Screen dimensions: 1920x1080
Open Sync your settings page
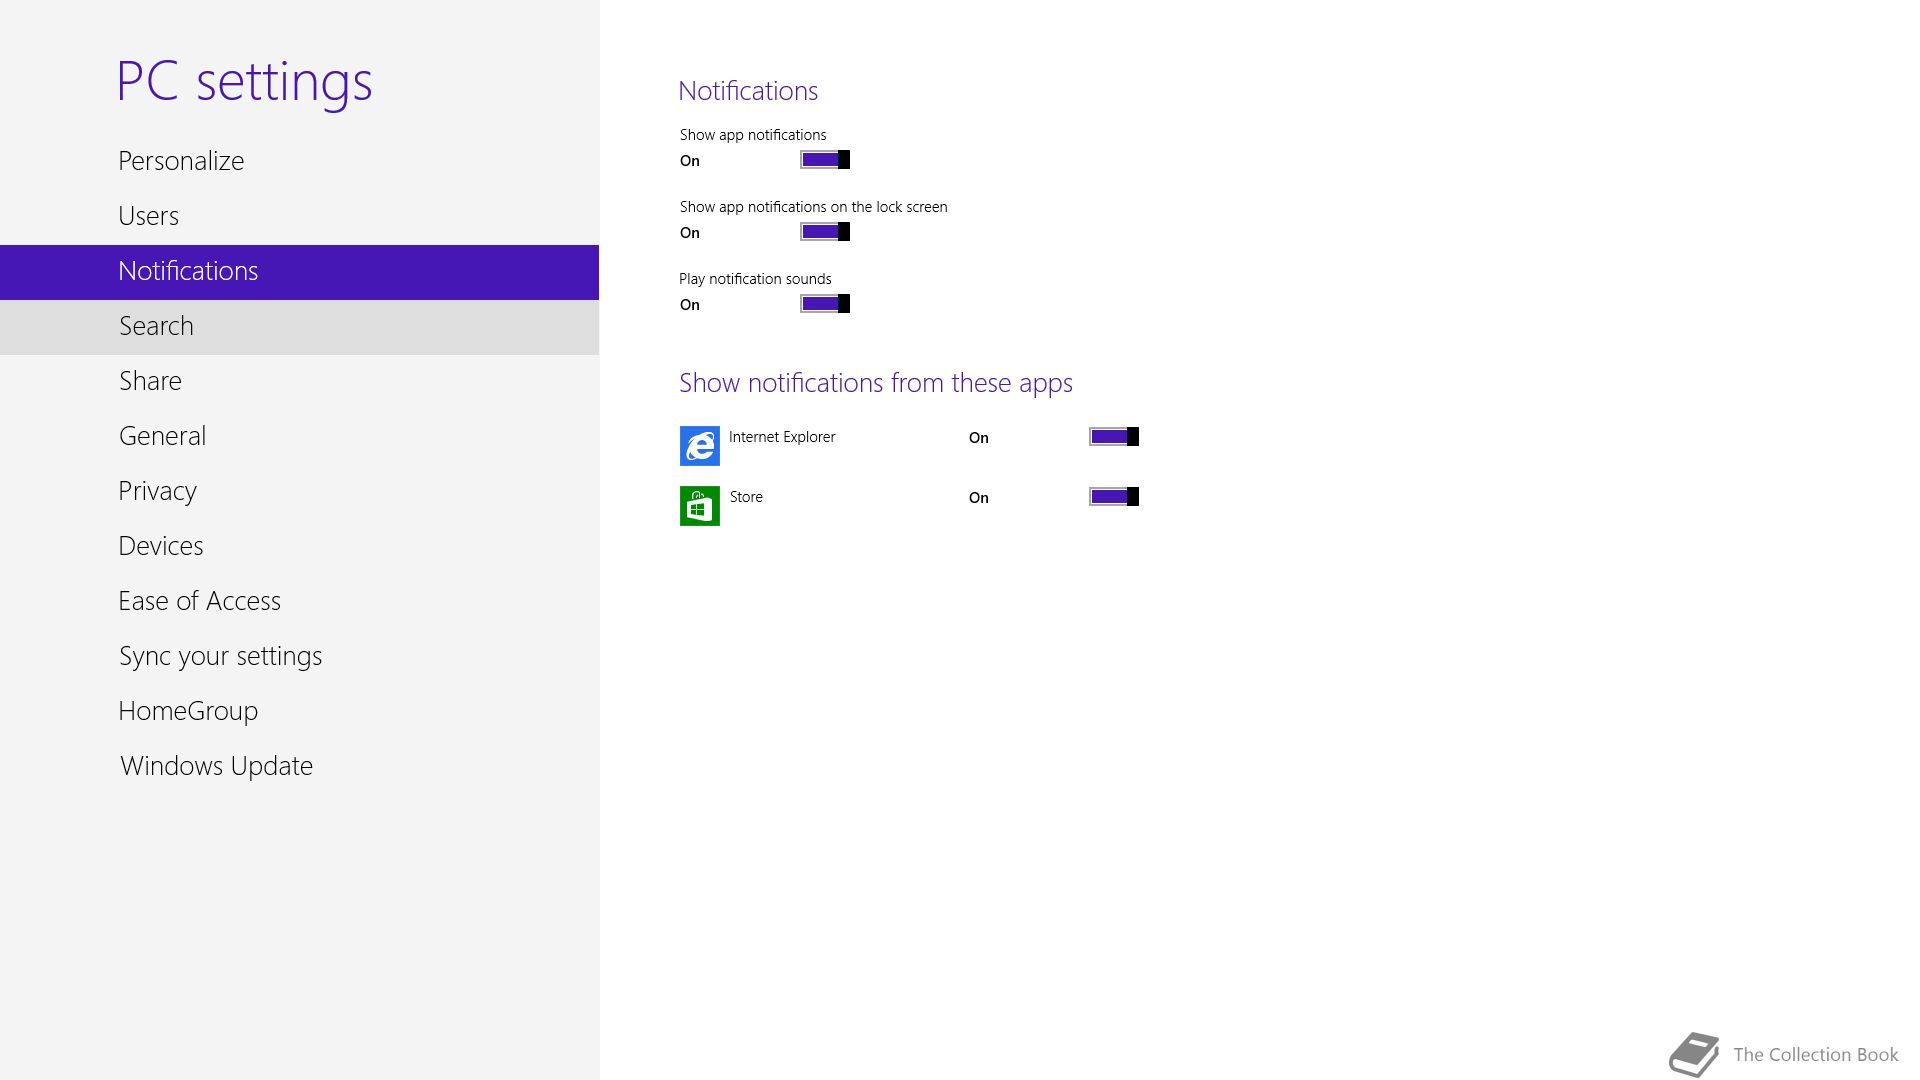(299, 657)
